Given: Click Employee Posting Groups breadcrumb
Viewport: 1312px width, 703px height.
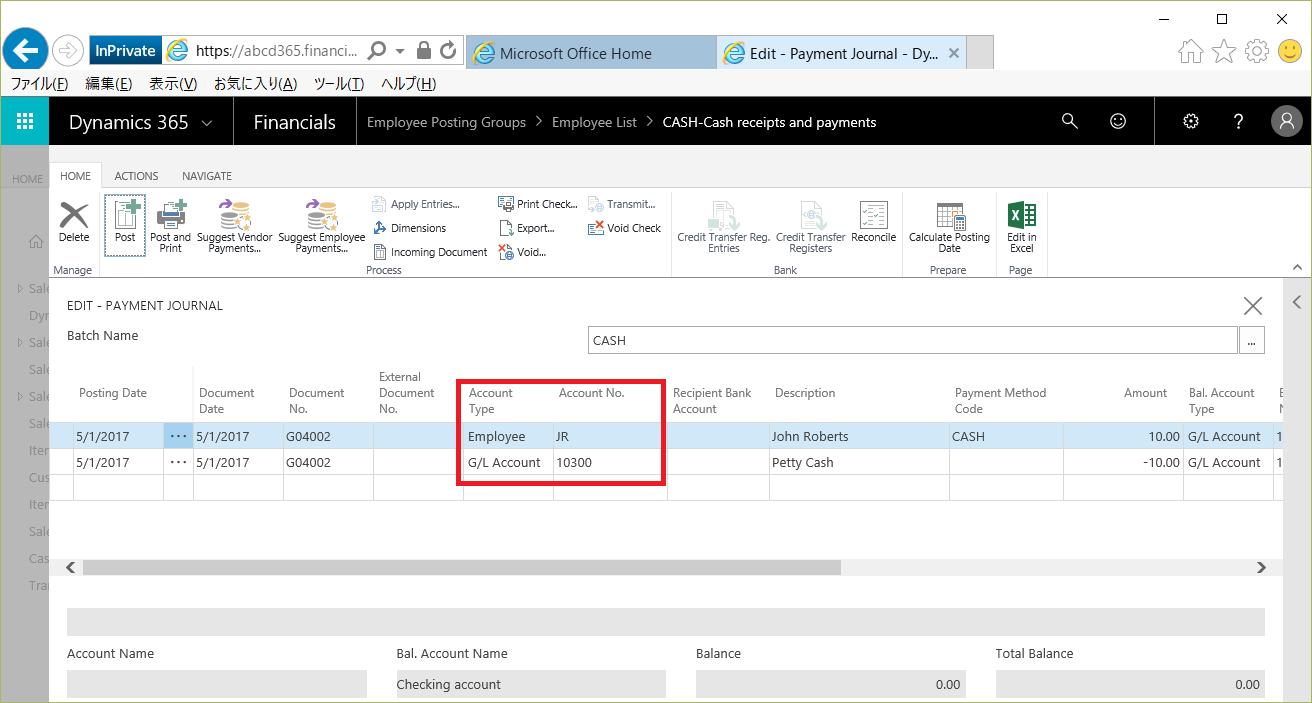Looking at the screenshot, I should 446,122.
